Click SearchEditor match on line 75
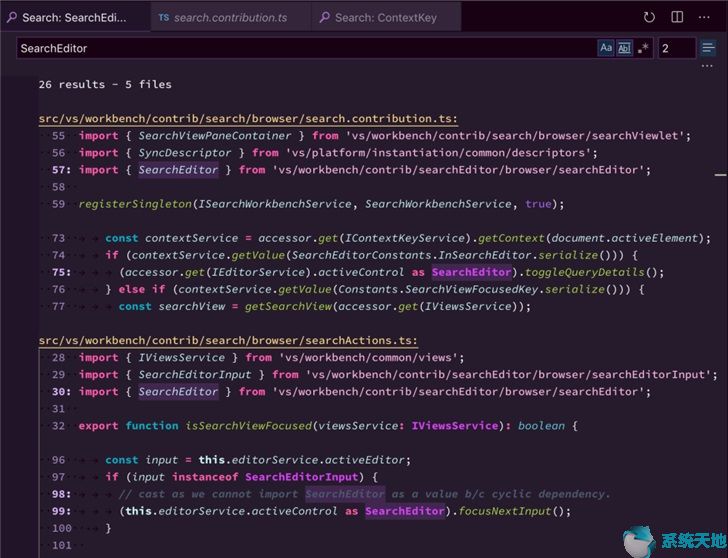Screen dimensions: 728x558 [471, 272]
